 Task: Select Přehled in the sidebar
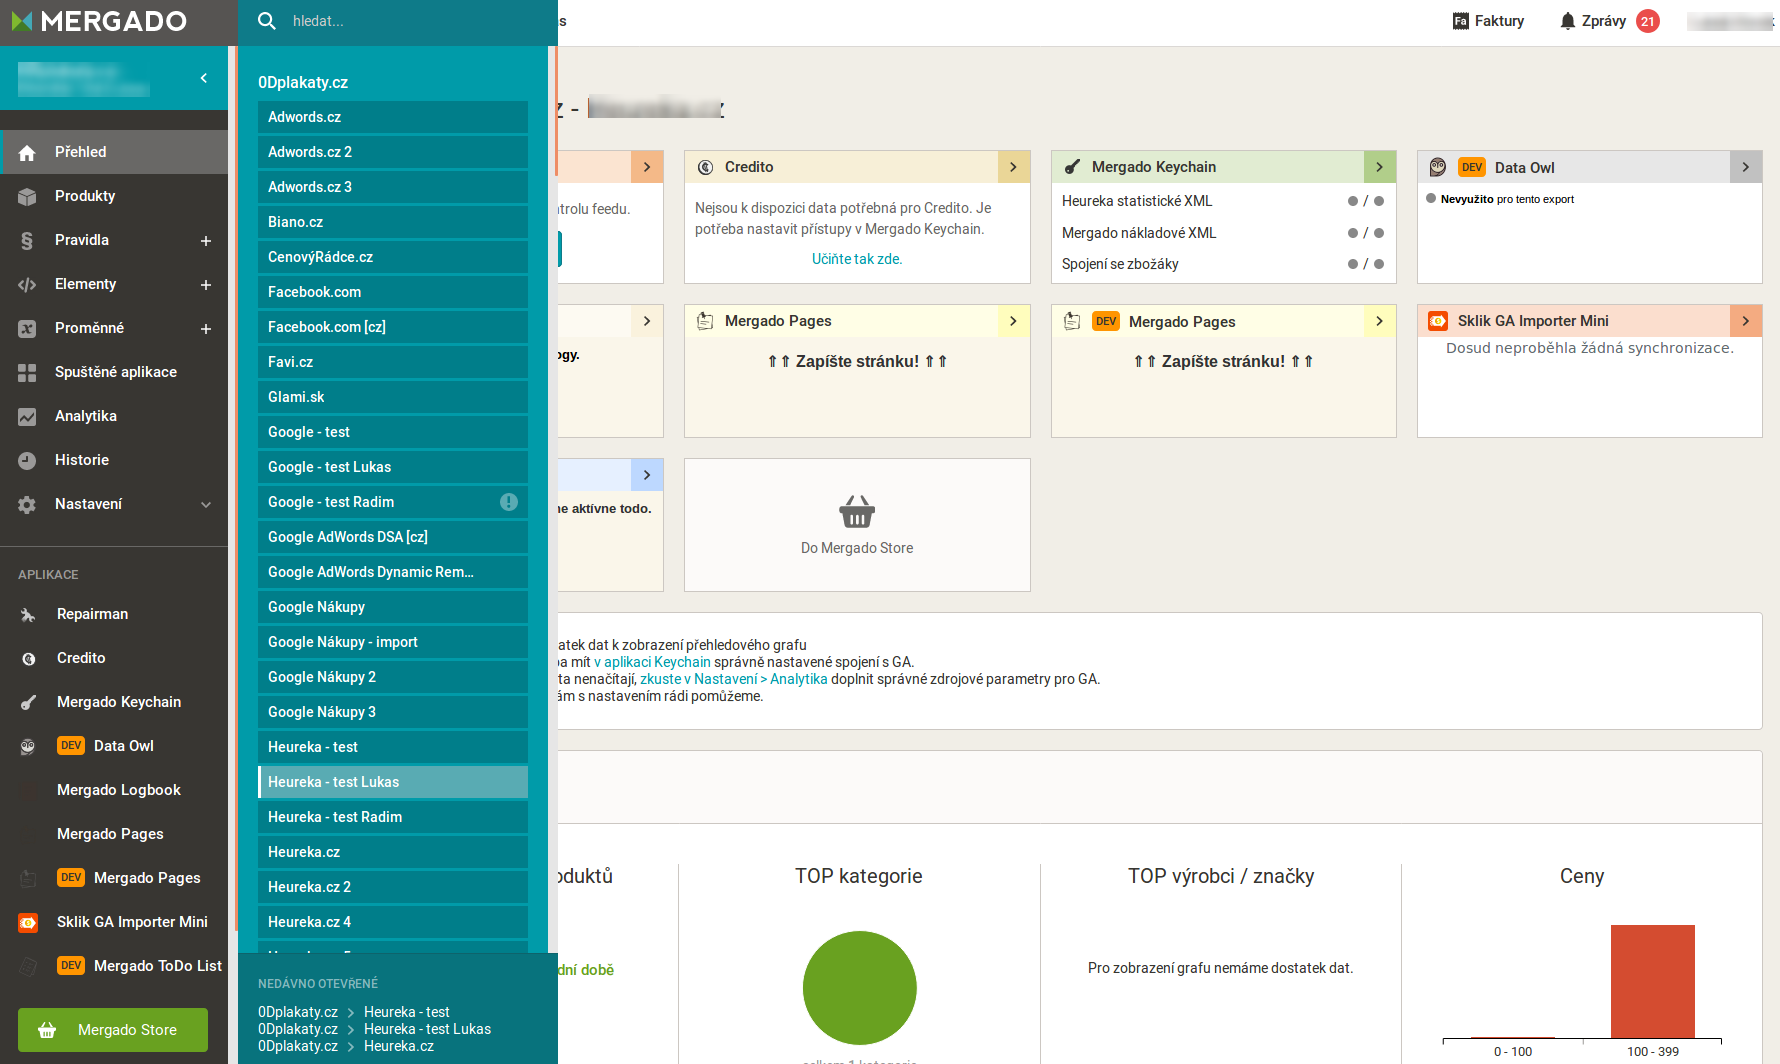click(x=114, y=152)
